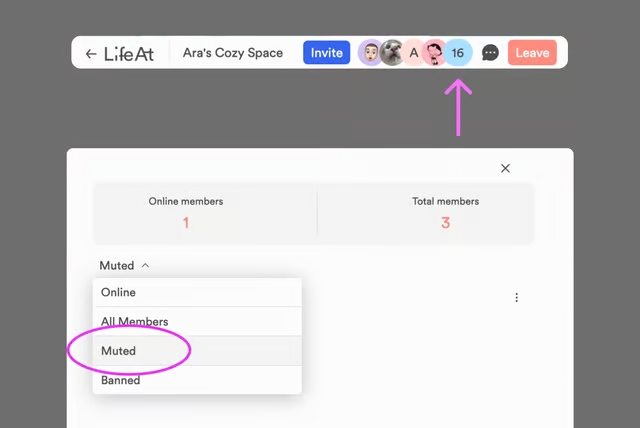Click the back arrow beside LifeAt

(91, 53)
